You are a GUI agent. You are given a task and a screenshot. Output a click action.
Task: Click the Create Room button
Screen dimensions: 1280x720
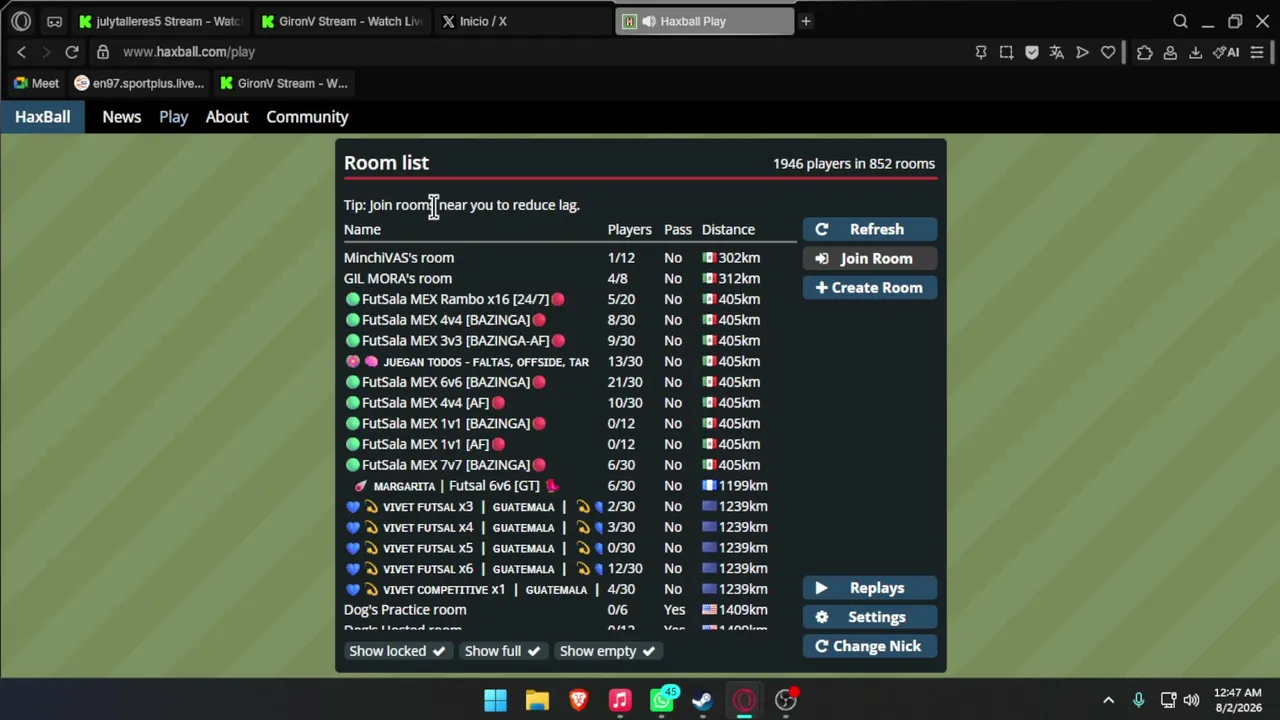click(x=870, y=288)
